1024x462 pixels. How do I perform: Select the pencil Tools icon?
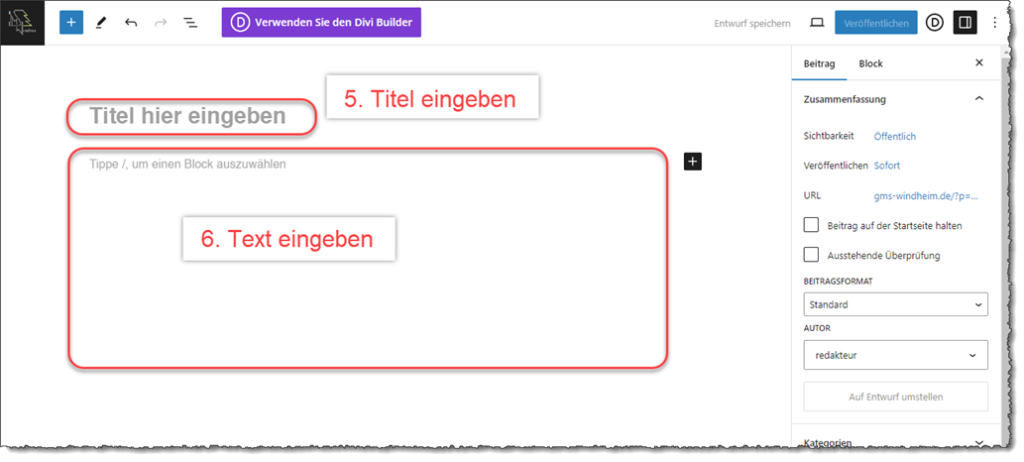tap(101, 23)
